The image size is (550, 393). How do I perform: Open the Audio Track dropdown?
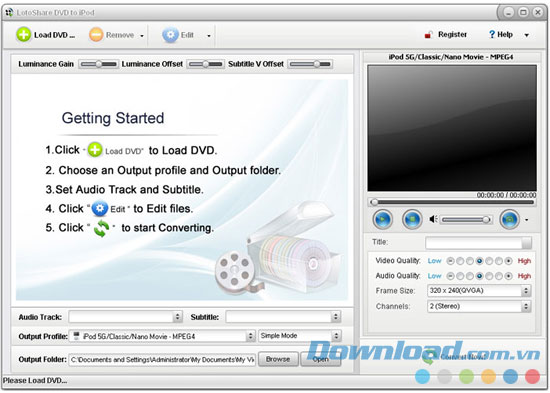pyautogui.click(x=178, y=317)
